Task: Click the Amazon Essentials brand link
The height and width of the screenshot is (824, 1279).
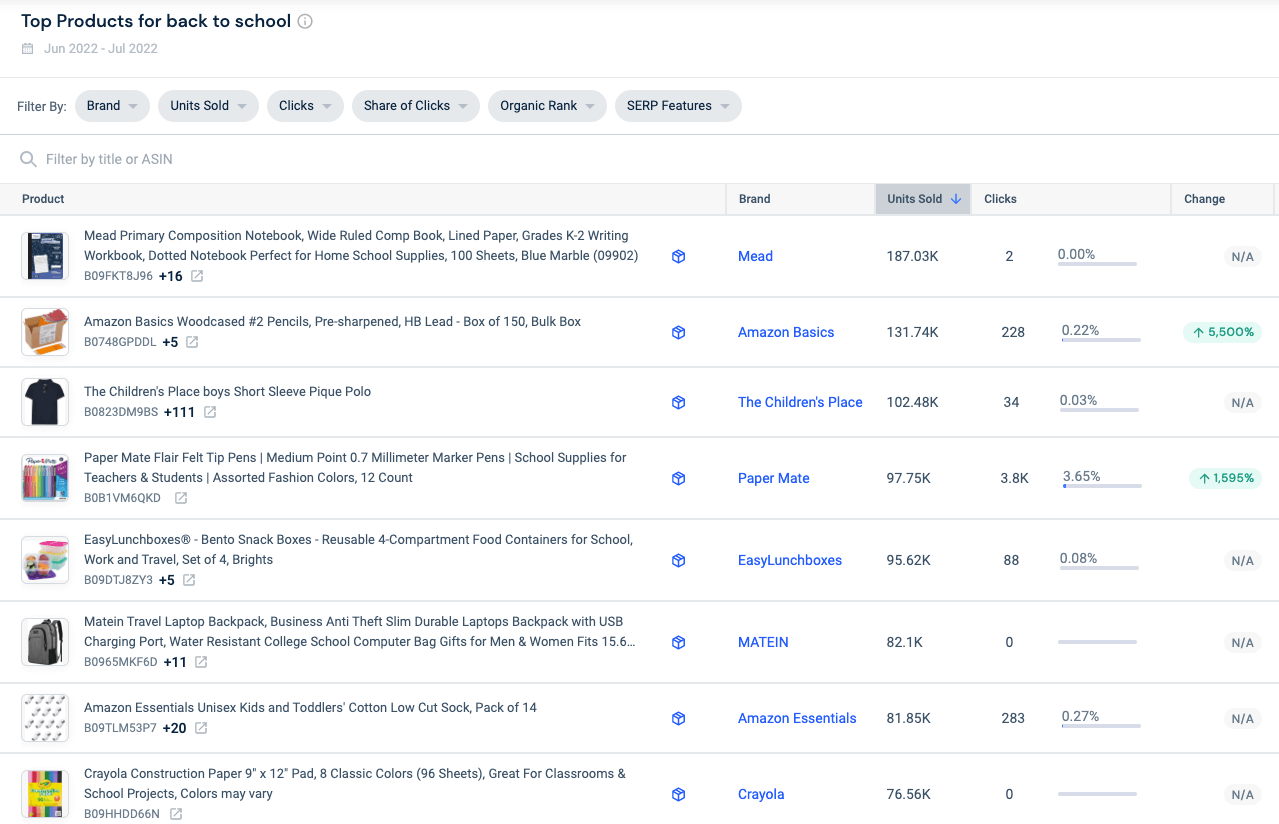Action: [796, 718]
